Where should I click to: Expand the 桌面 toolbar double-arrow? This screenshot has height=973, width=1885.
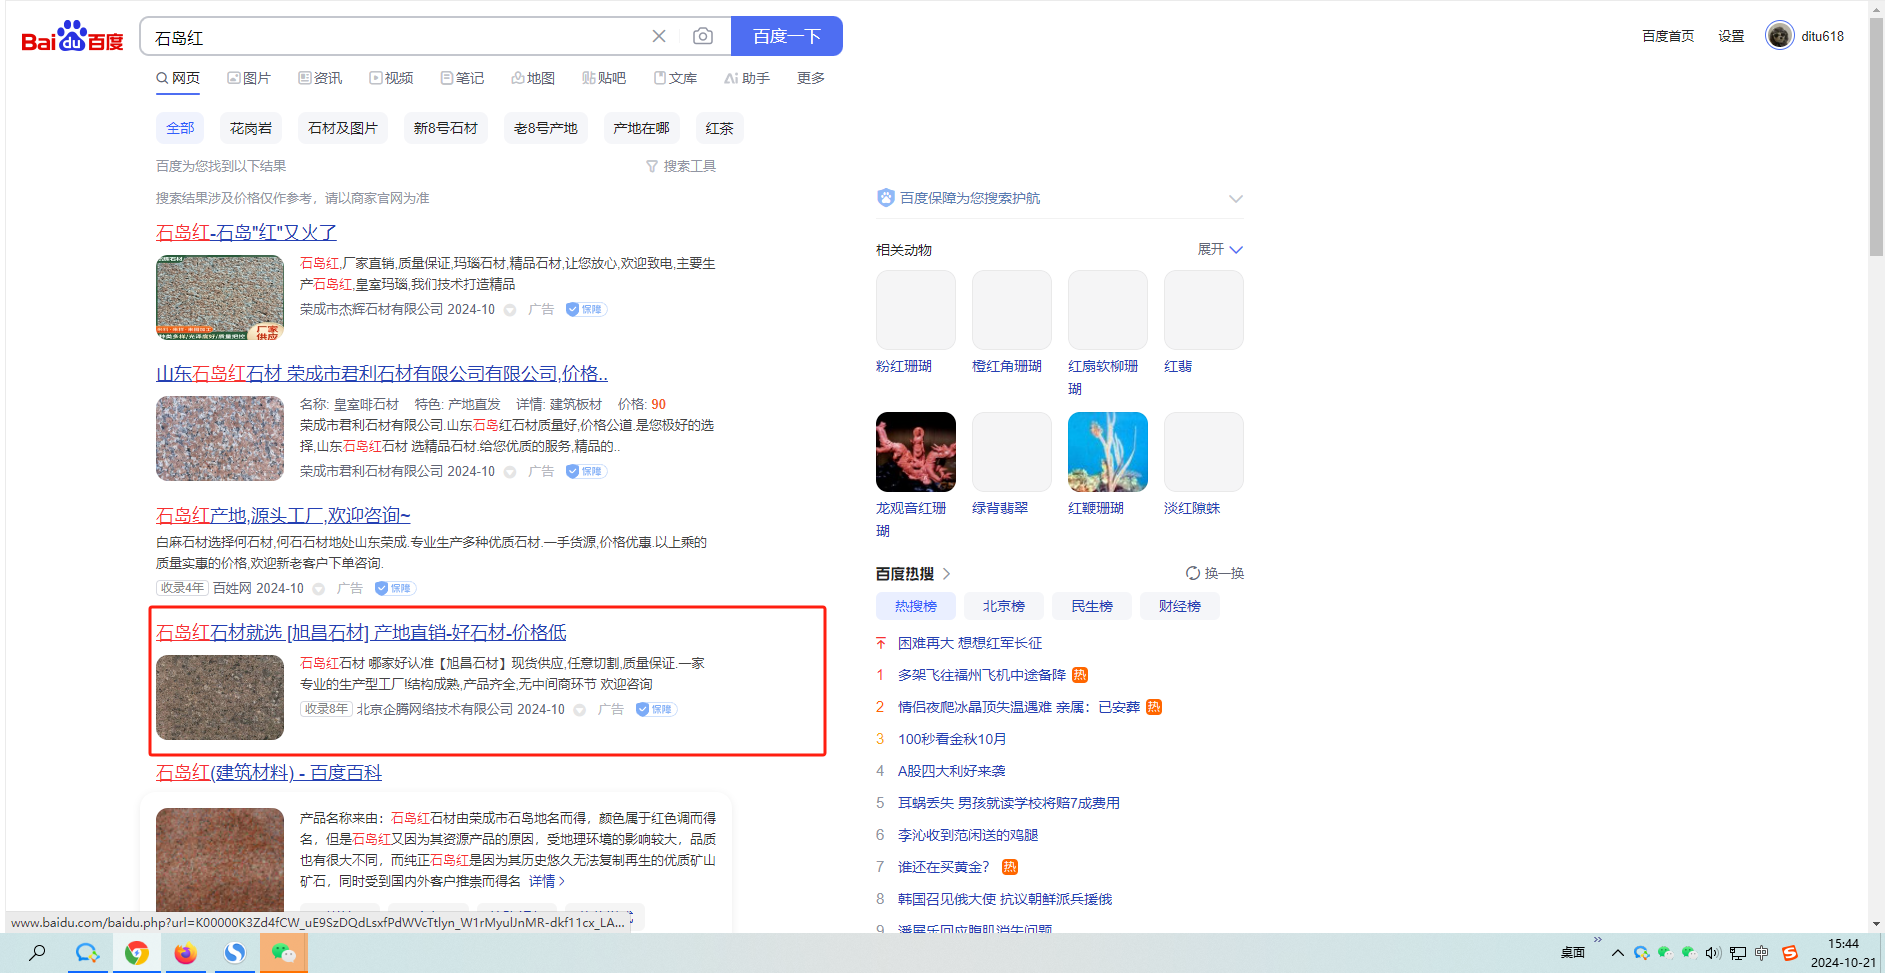coord(1597,940)
